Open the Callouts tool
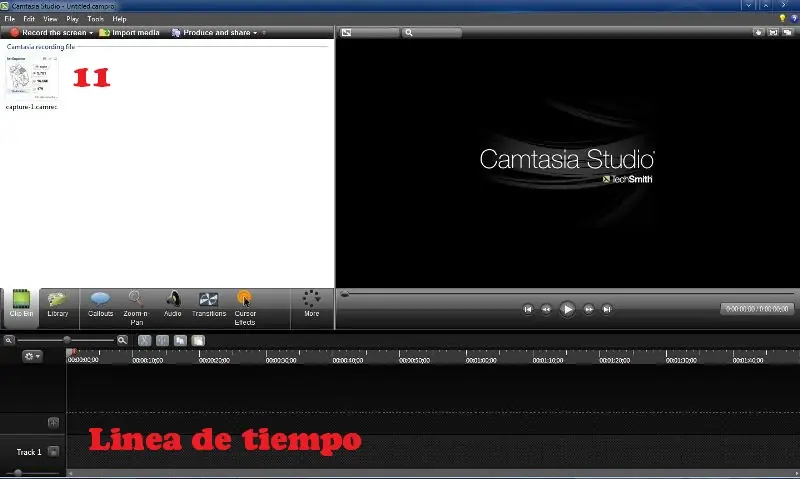This screenshot has width=800, height=479. (x=100, y=305)
